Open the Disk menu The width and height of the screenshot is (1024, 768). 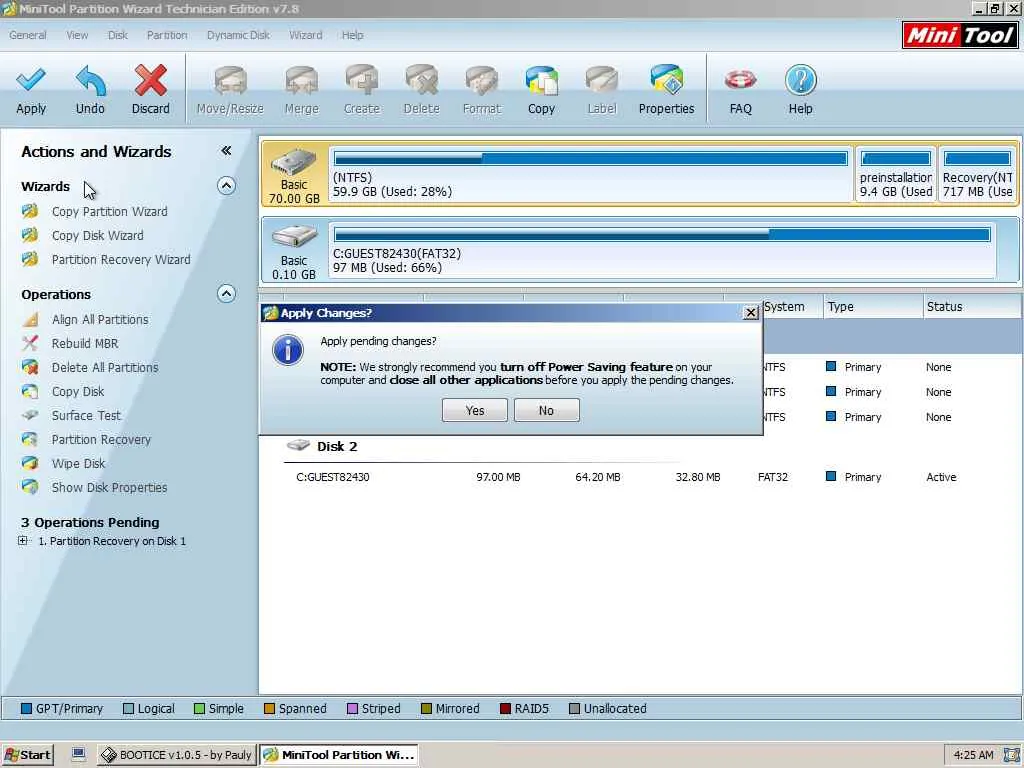118,35
